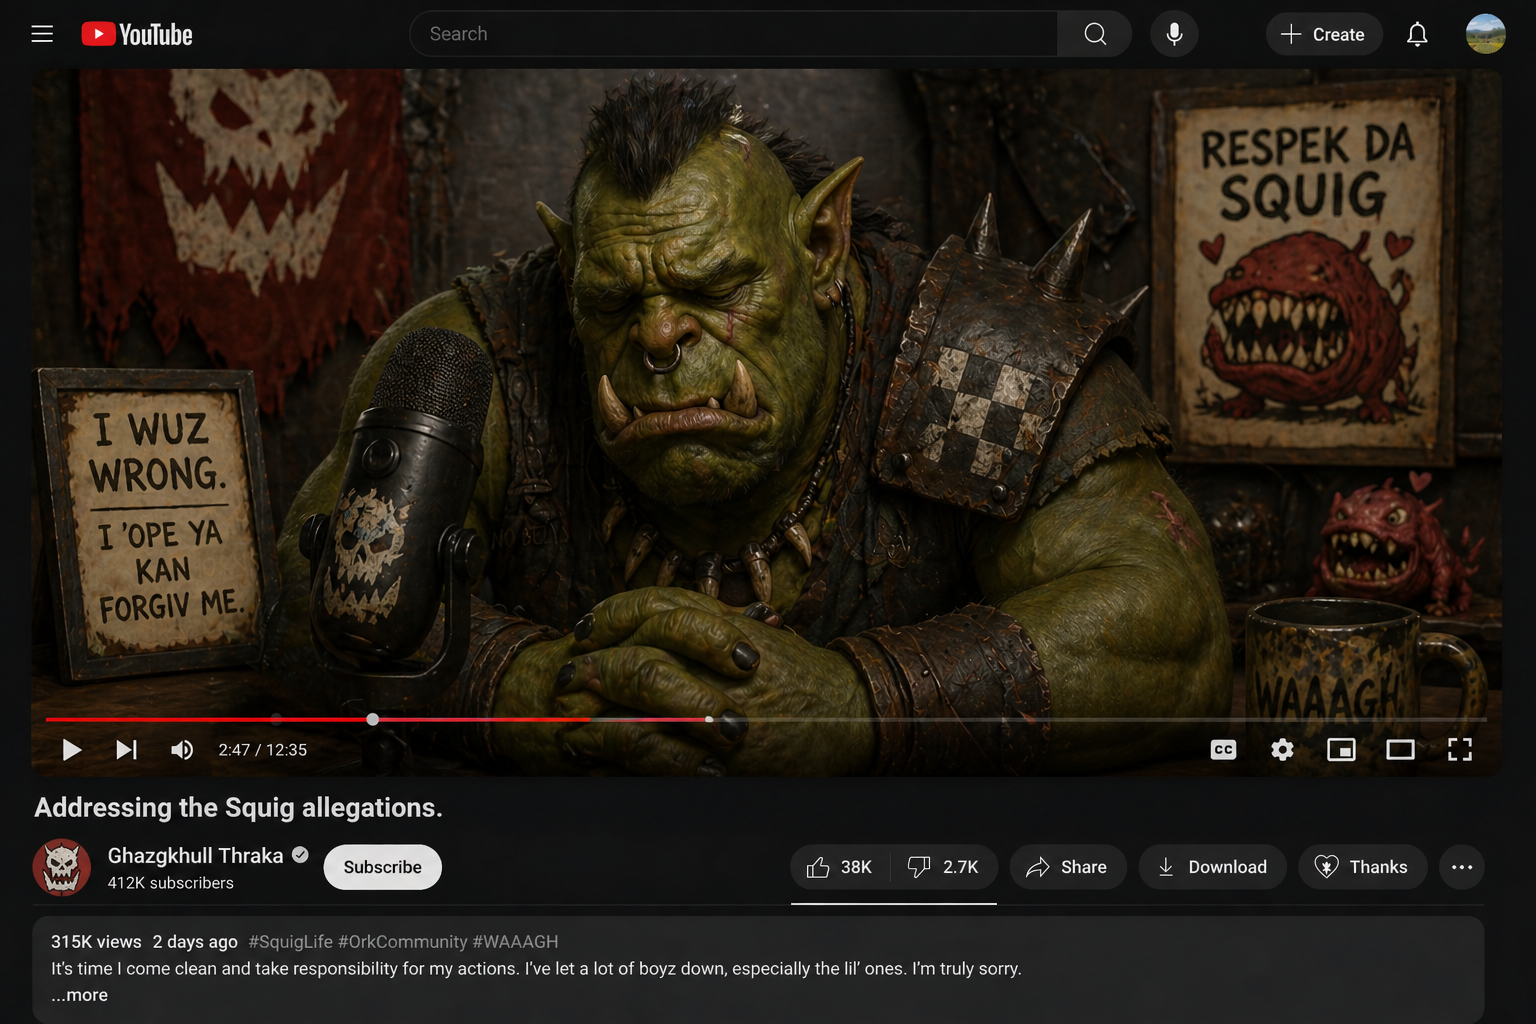Dislike the video
The image size is (1536, 1024).
click(945, 867)
